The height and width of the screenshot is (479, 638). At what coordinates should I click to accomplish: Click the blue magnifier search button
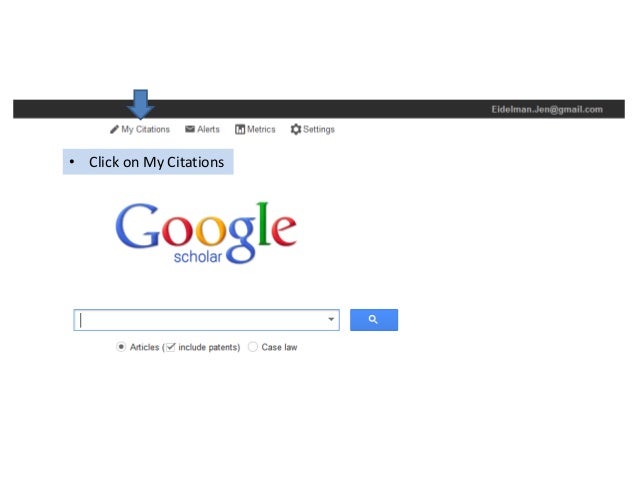point(374,320)
